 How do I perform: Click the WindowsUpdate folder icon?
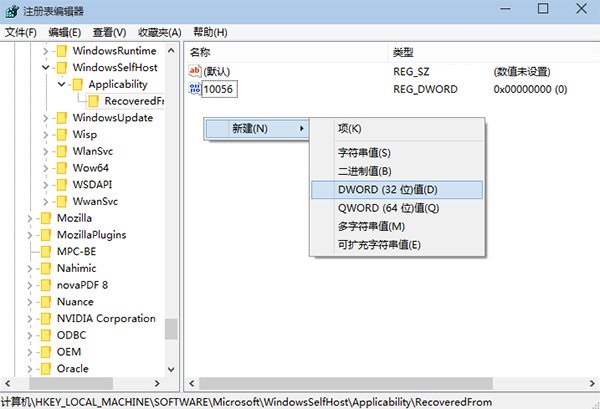[62, 118]
